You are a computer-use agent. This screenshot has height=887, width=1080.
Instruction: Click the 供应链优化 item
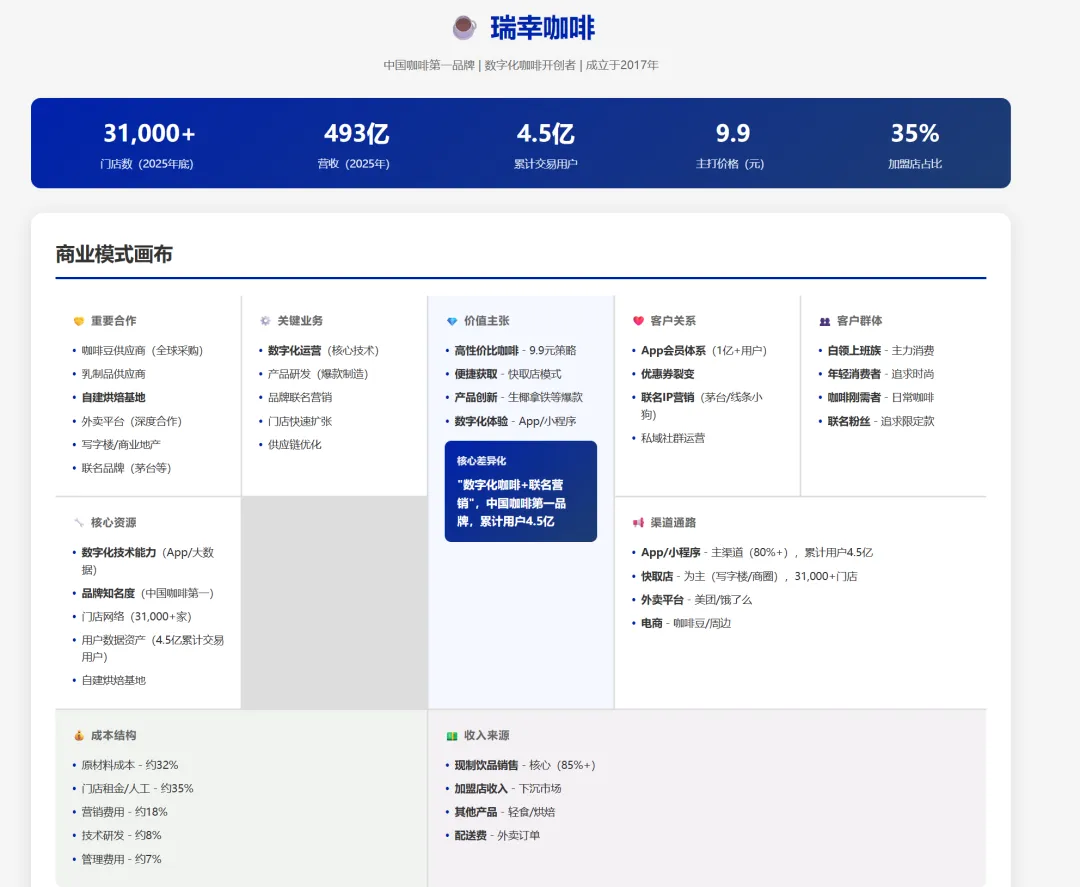click(x=295, y=445)
